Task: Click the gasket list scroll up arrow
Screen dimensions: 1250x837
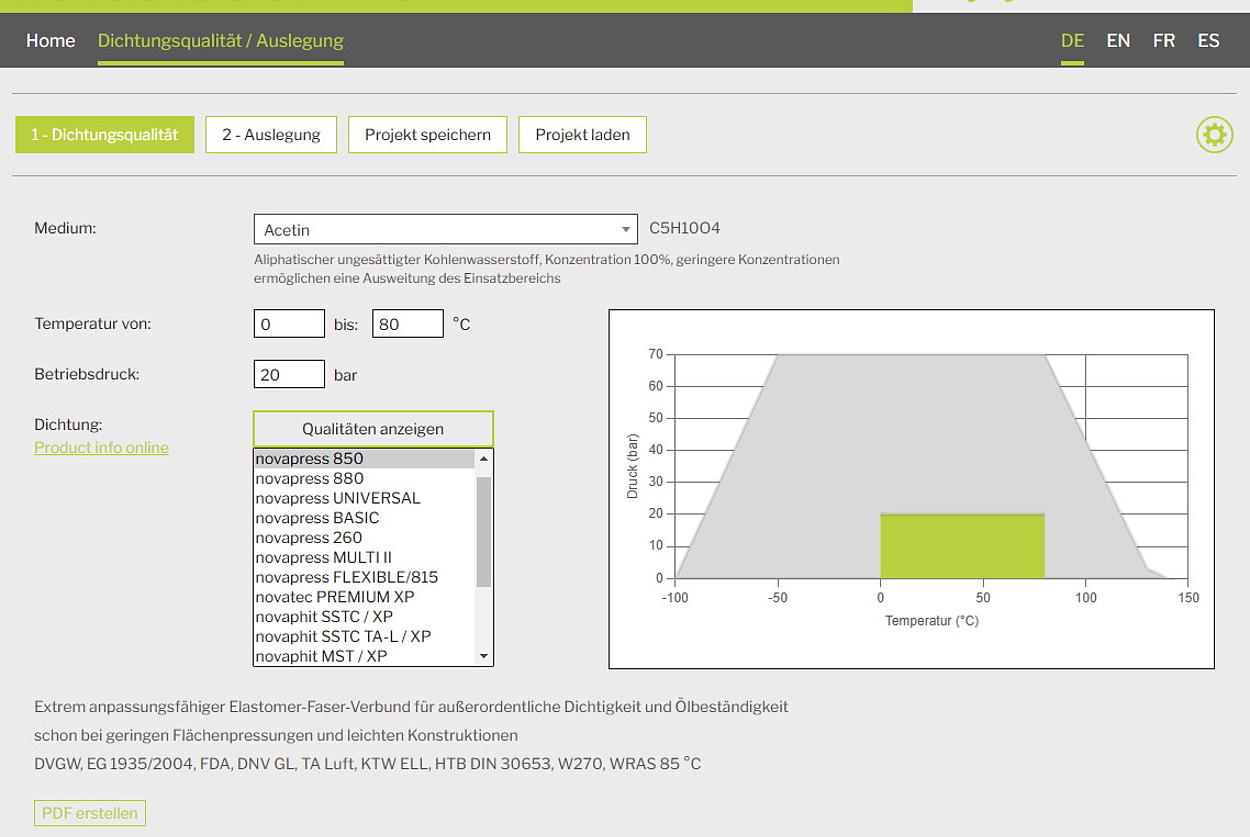Action: pos(484,459)
